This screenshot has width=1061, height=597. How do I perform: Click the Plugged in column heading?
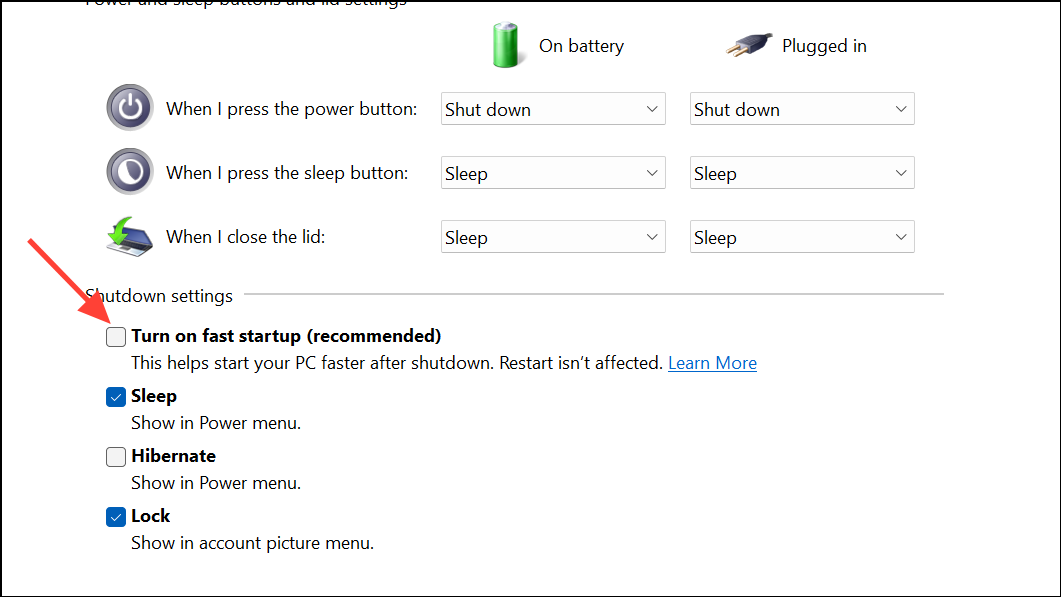824,46
